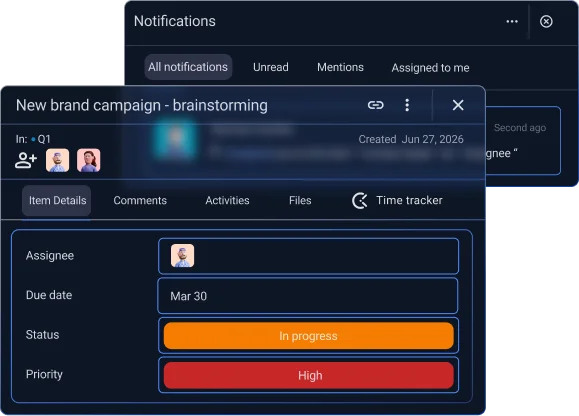Open the Files tab
The width and height of the screenshot is (579, 416).
click(300, 200)
